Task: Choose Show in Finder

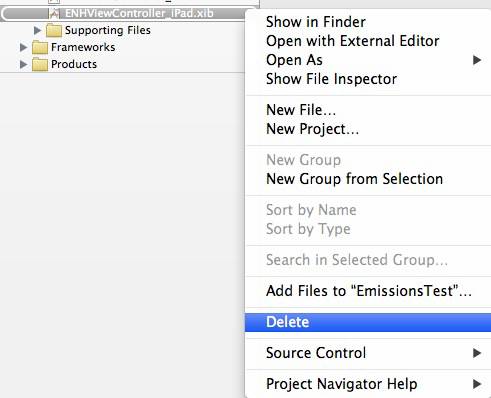Action: pyautogui.click(x=316, y=22)
